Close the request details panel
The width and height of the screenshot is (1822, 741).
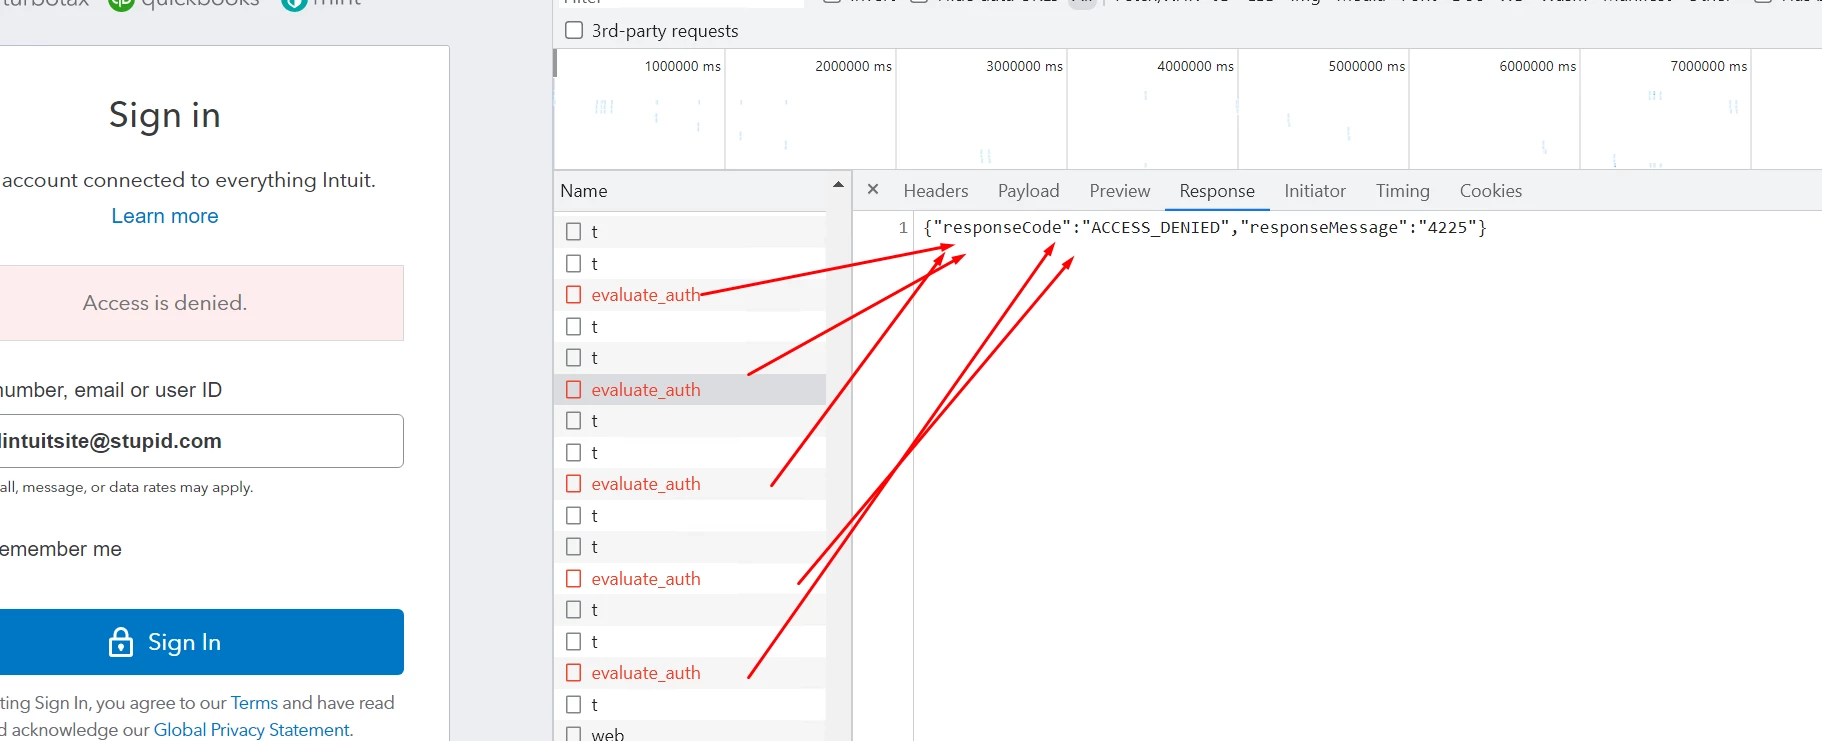click(873, 189)
